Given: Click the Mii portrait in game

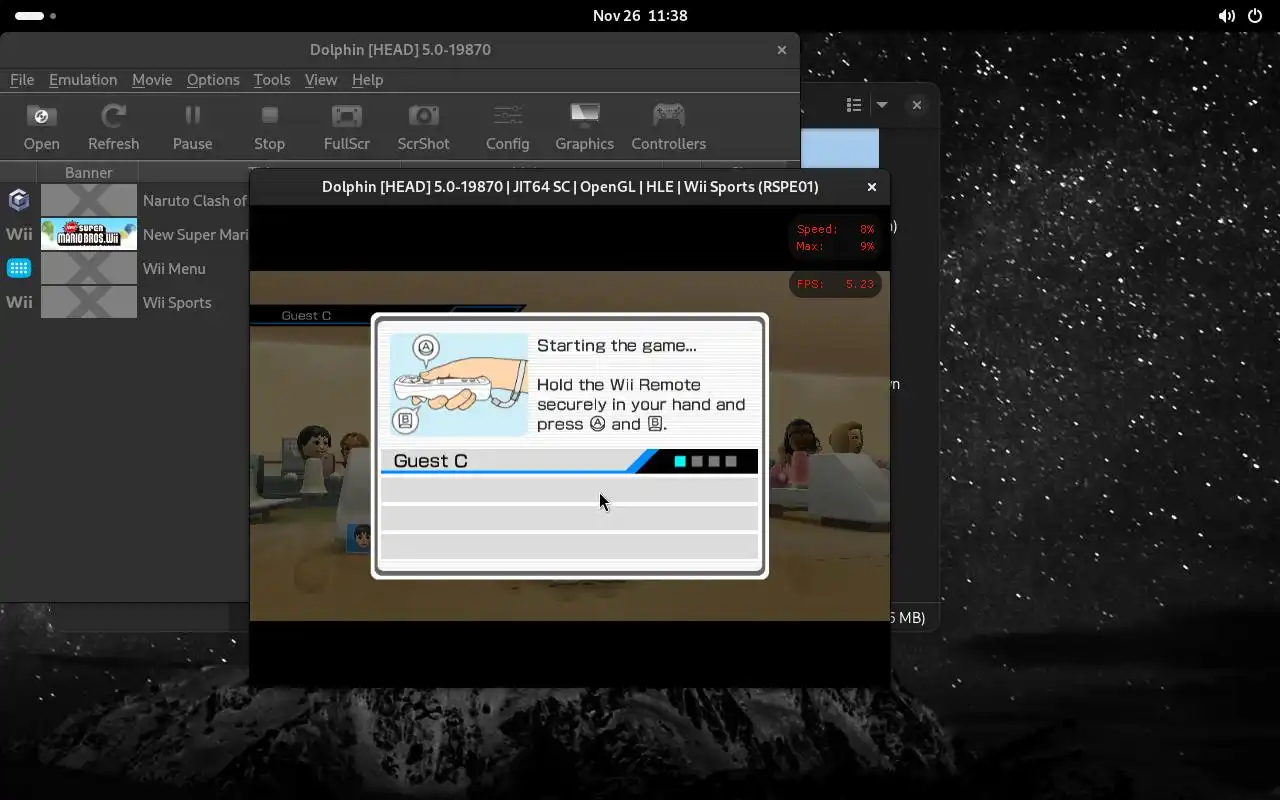Looking at the screenshot, I should [359, 538].
